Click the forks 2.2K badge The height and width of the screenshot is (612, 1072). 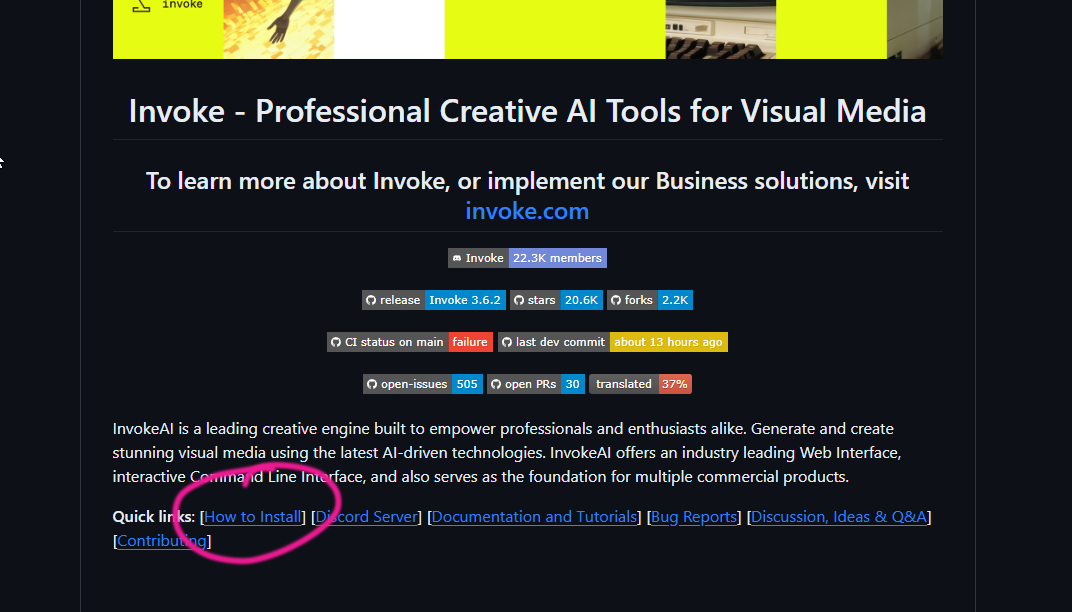click(x=649, y=300)
